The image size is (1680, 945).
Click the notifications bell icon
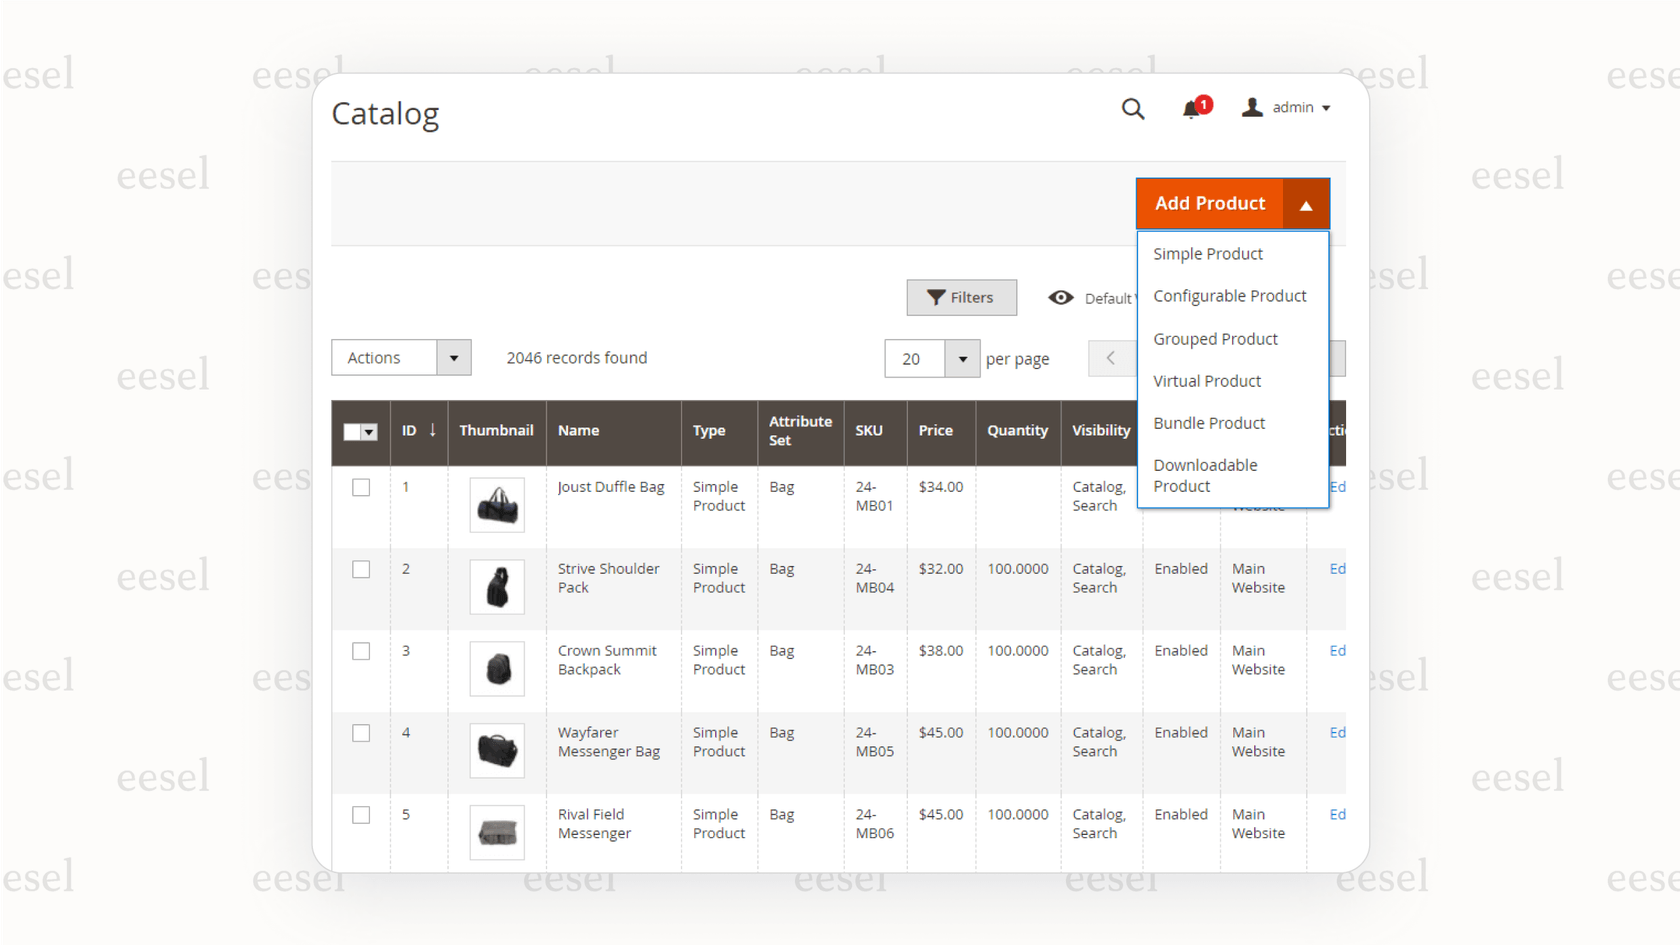(1191, 111)
